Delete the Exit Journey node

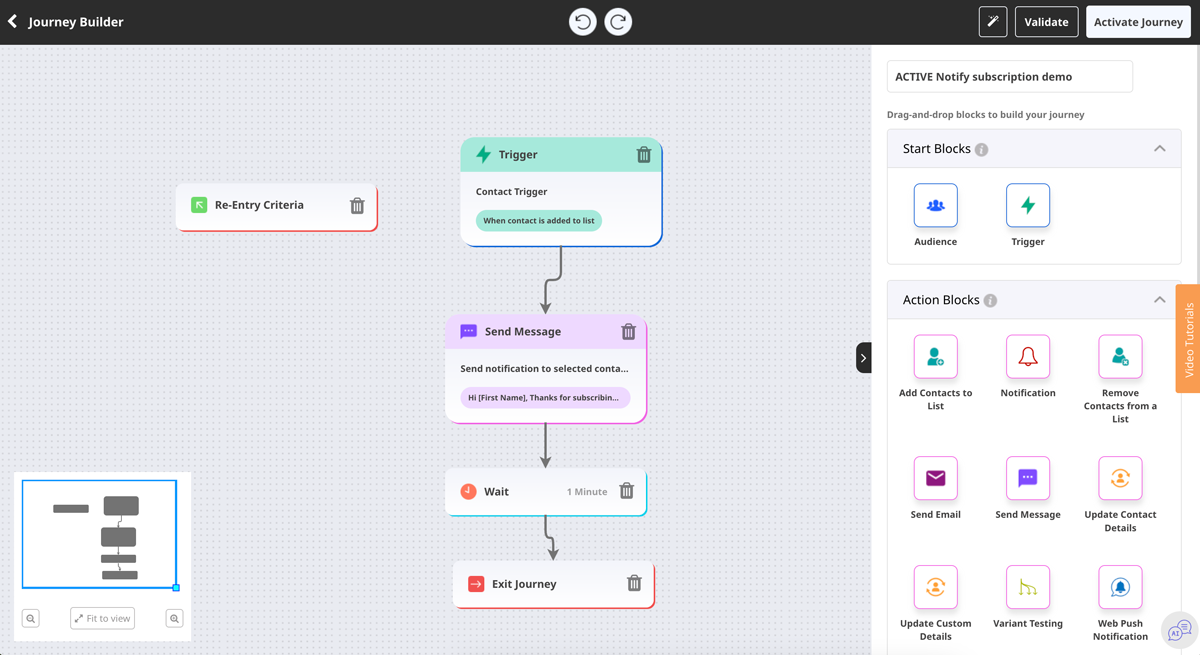[x=634, y=583]
